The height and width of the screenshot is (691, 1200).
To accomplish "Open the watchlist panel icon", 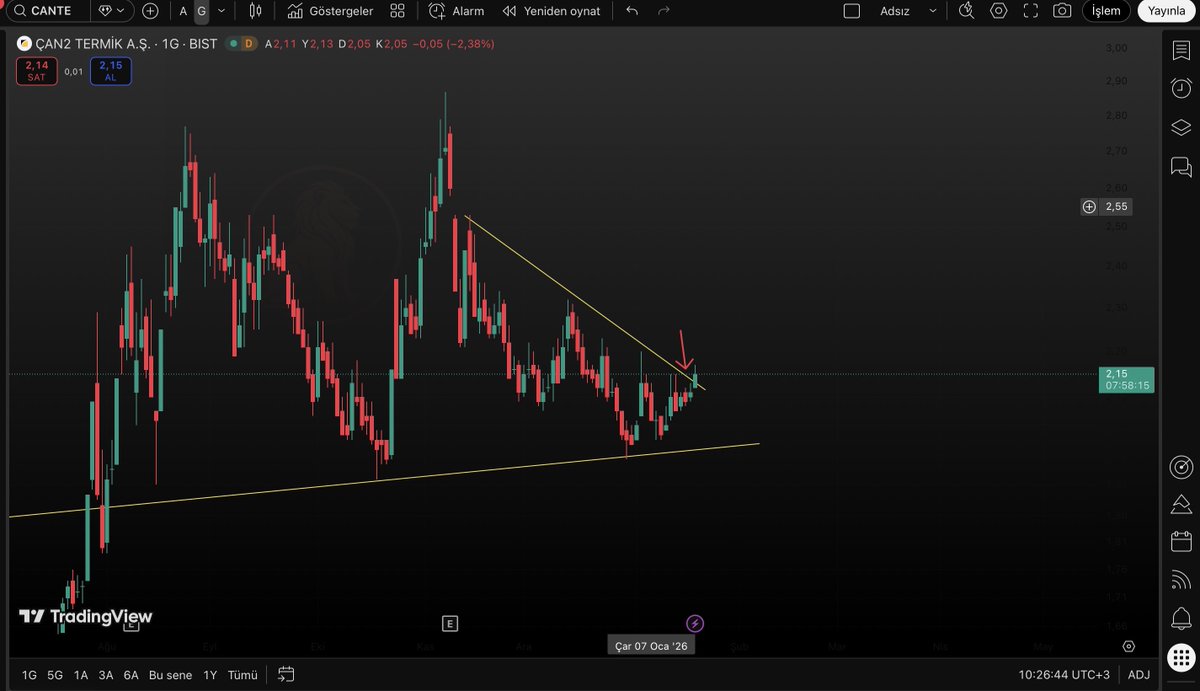I will [x=1181, y=50].
